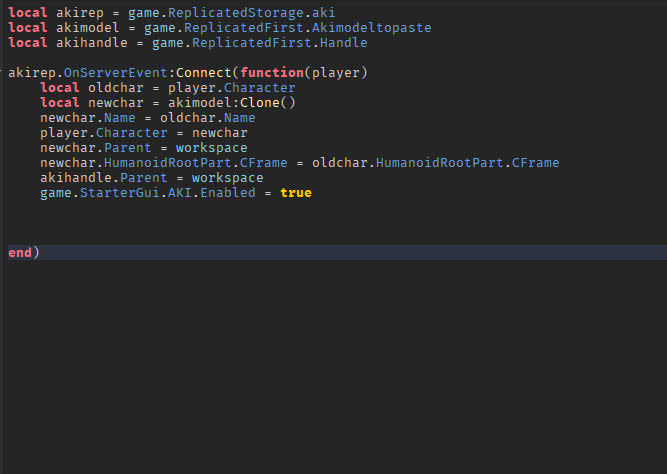Click 'newchar.Name' on the name assignment line
667x474 pixels.
(88, 118)
